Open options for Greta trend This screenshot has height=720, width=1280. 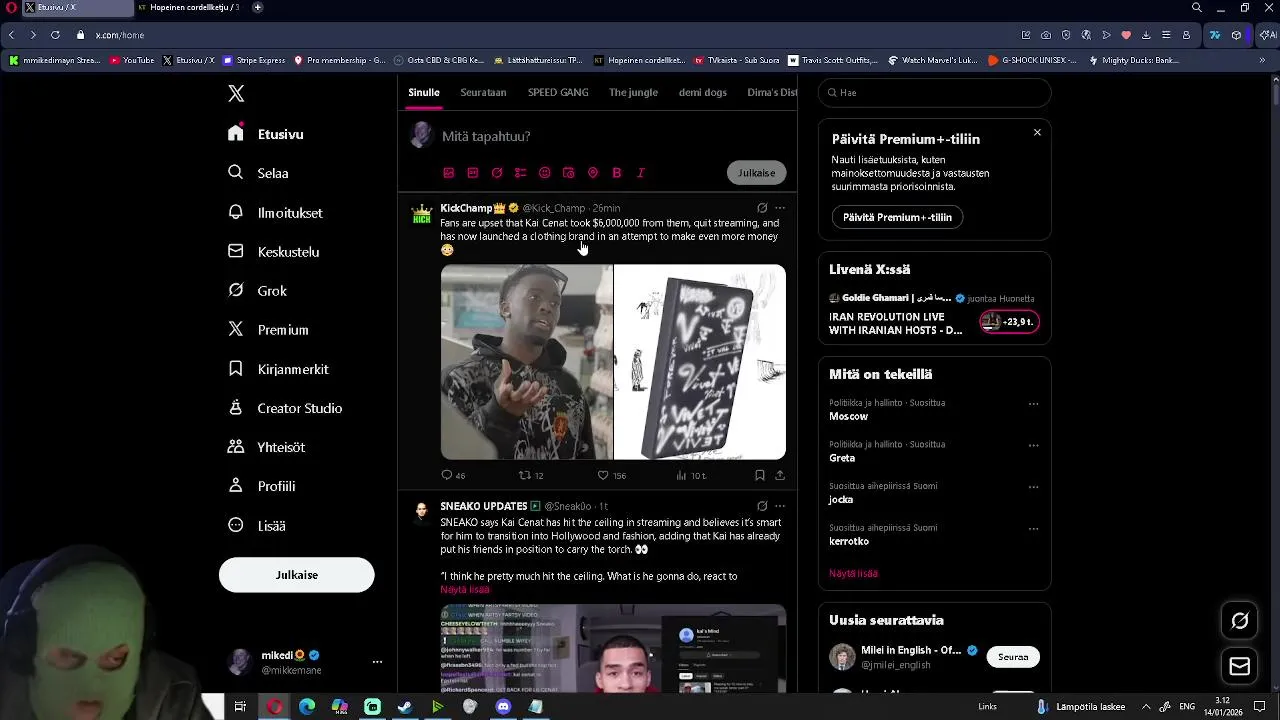click(x=1033, y=446)
